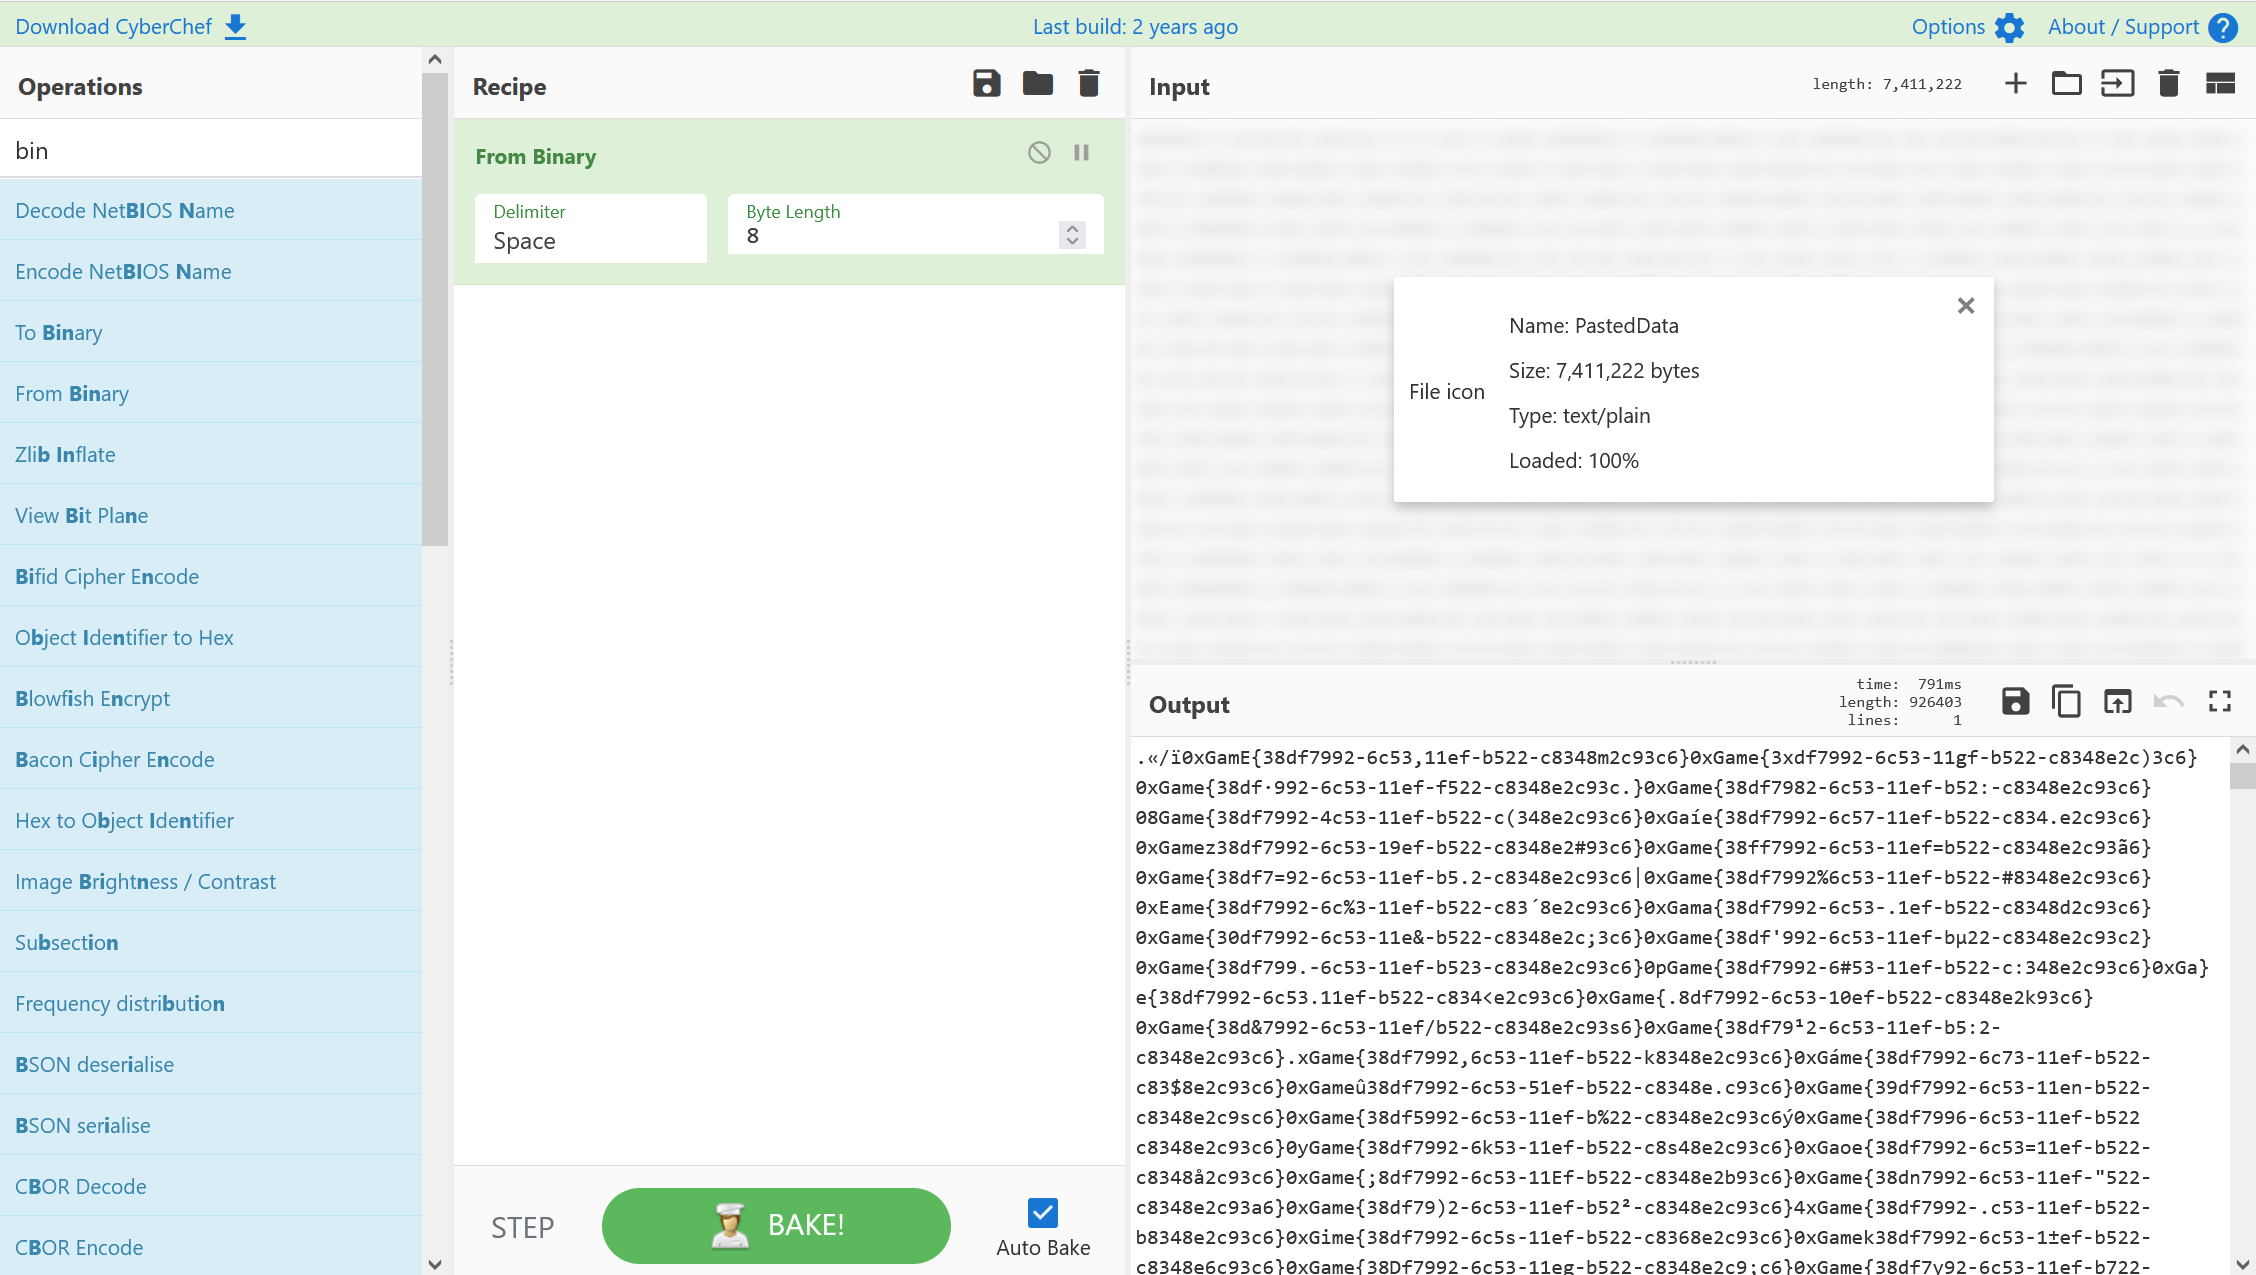
Task: Set breakpoint on From Binary operation
Action: point(1081,152)
